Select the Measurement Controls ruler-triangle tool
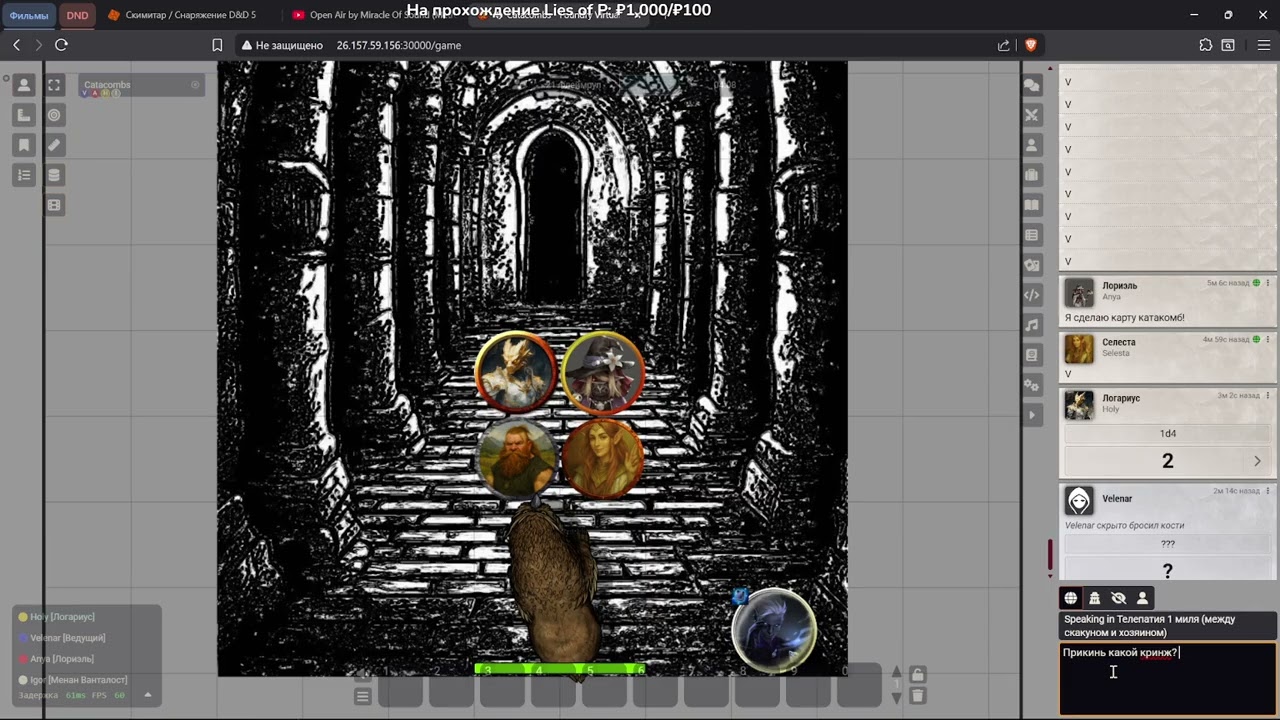Viewport: 1280px width, 720px height. [x=25, y=116]
